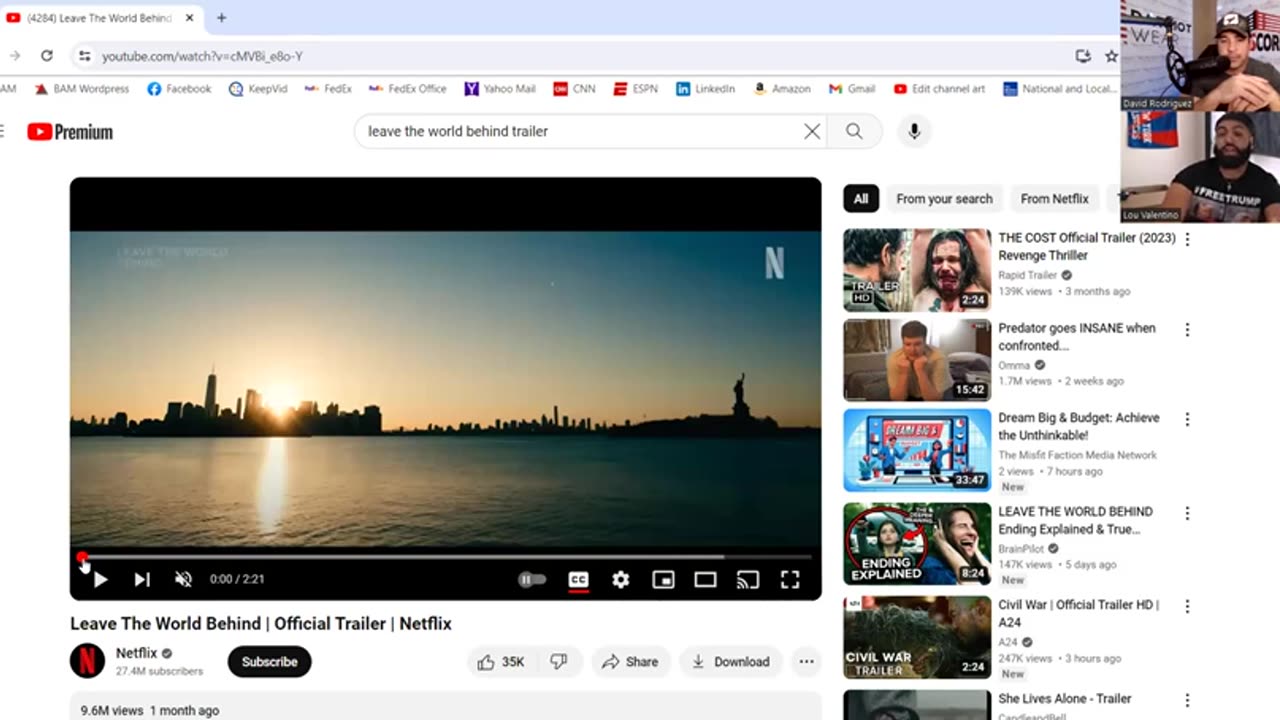The width and height of the screenshot is (1280, 720).
Task: Open player settings gear
Action: (621, 579)
